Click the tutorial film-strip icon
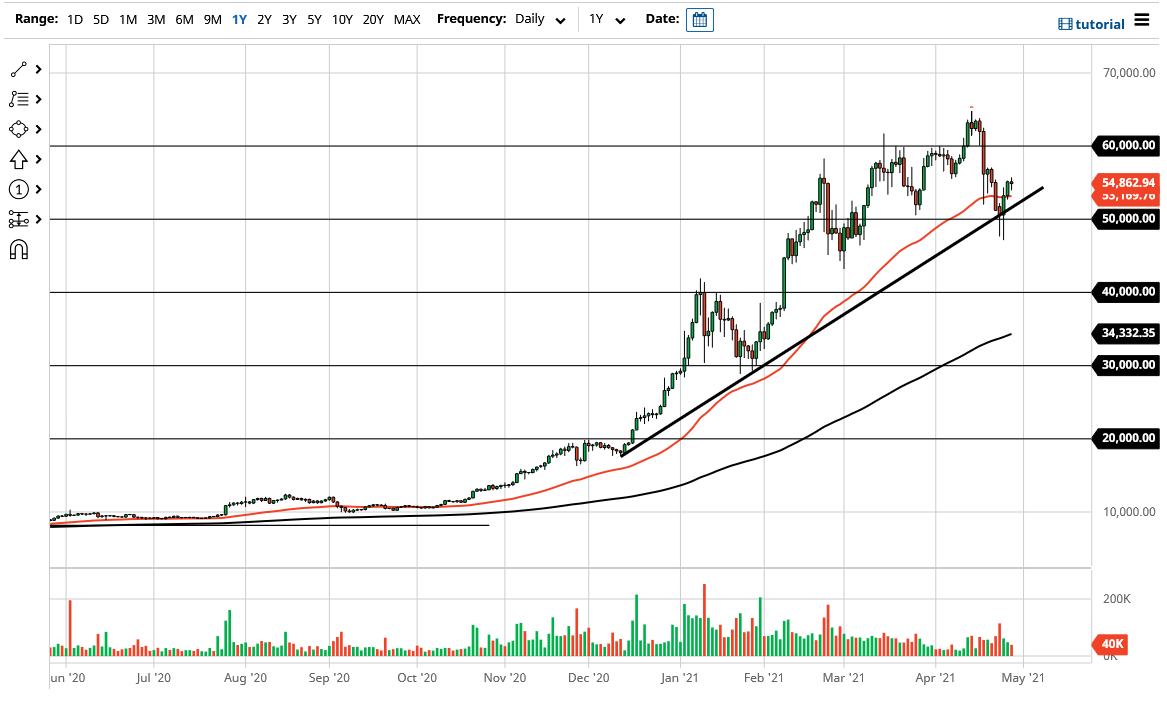This screenshot has width=1167, height=709. [1063, 23]
